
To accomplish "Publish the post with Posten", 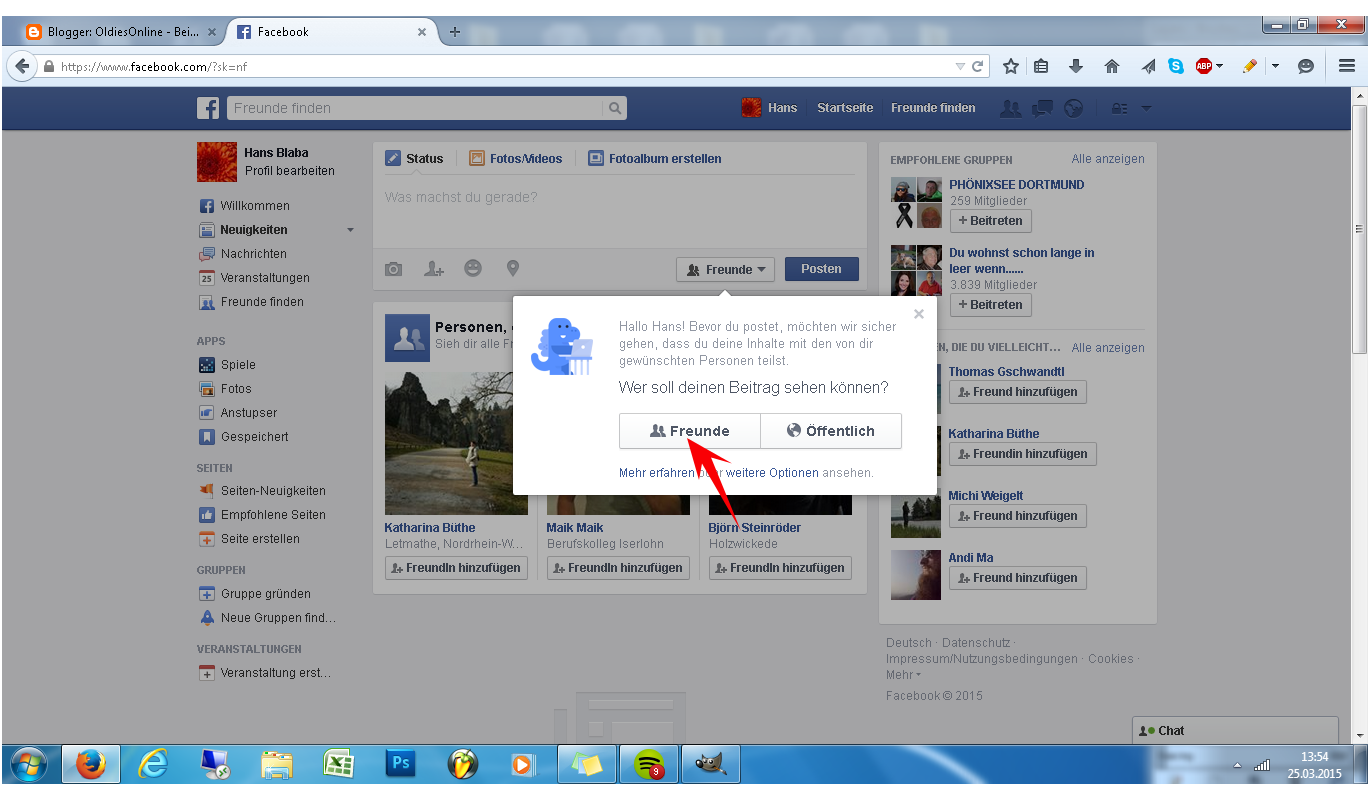I will 821,269.
